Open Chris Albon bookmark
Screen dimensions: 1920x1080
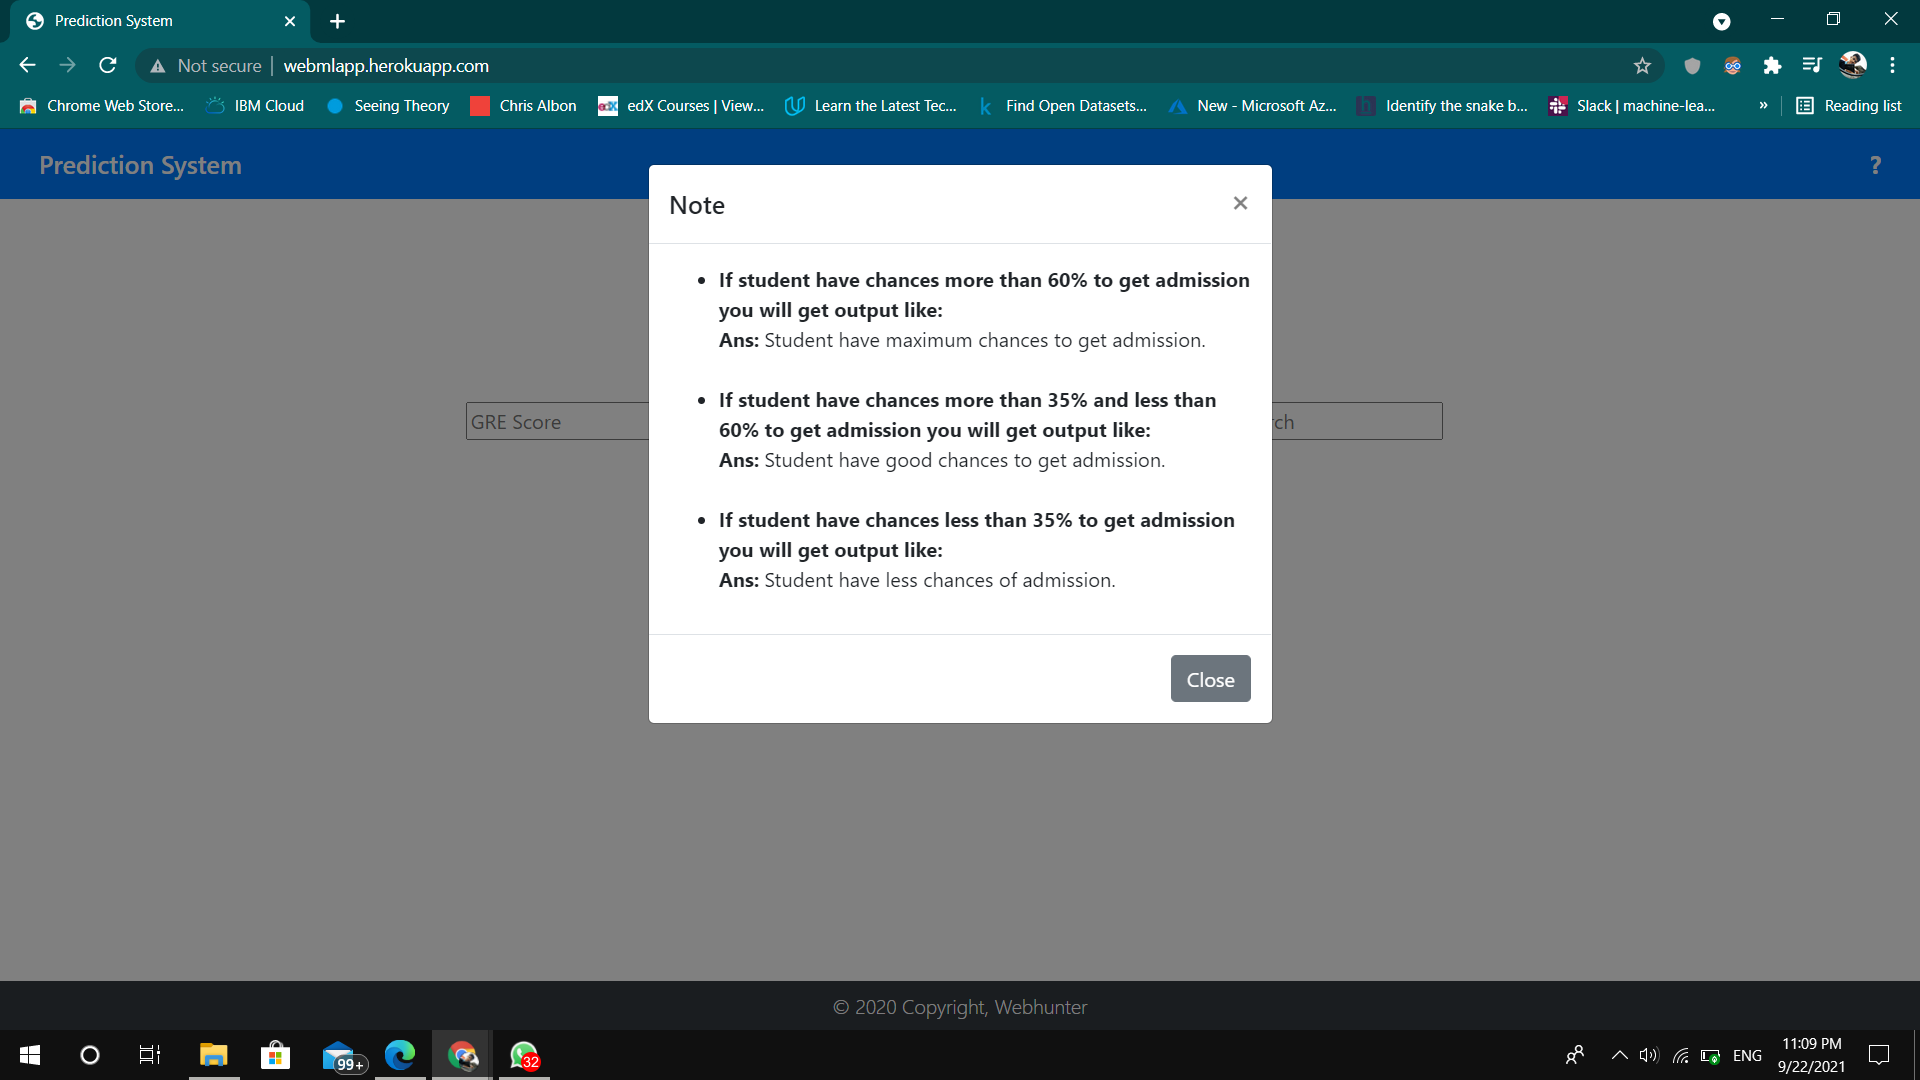[524, 105]
